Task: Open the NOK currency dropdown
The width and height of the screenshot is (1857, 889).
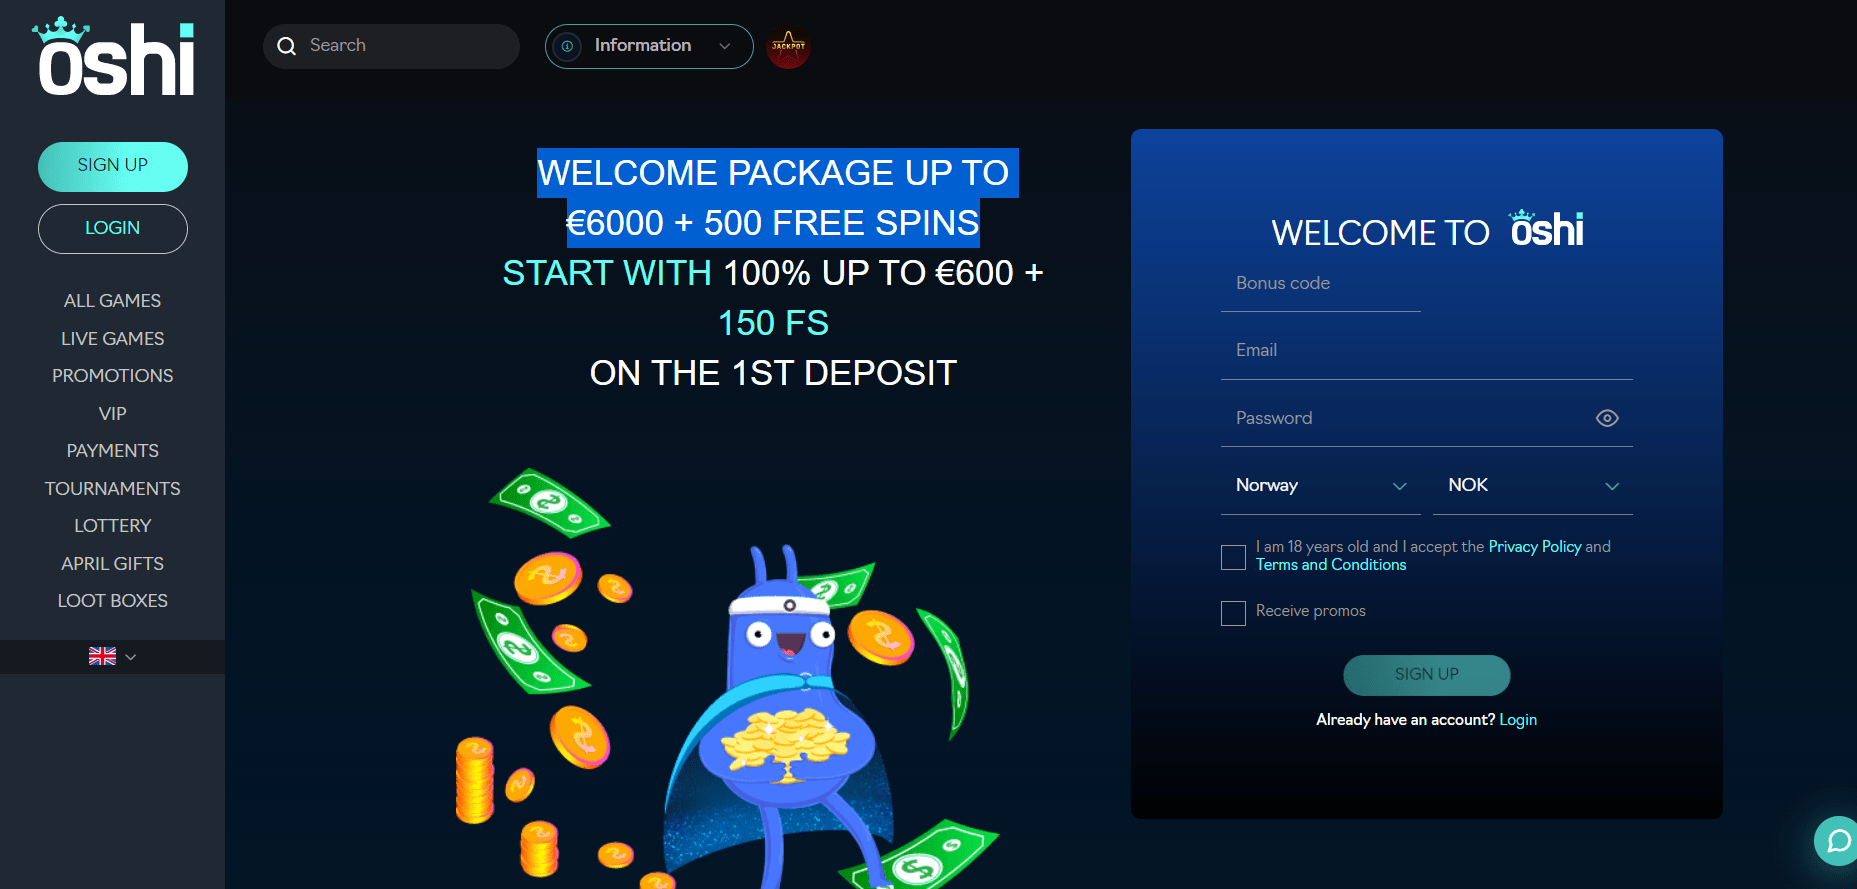Action: [1533, 485]
